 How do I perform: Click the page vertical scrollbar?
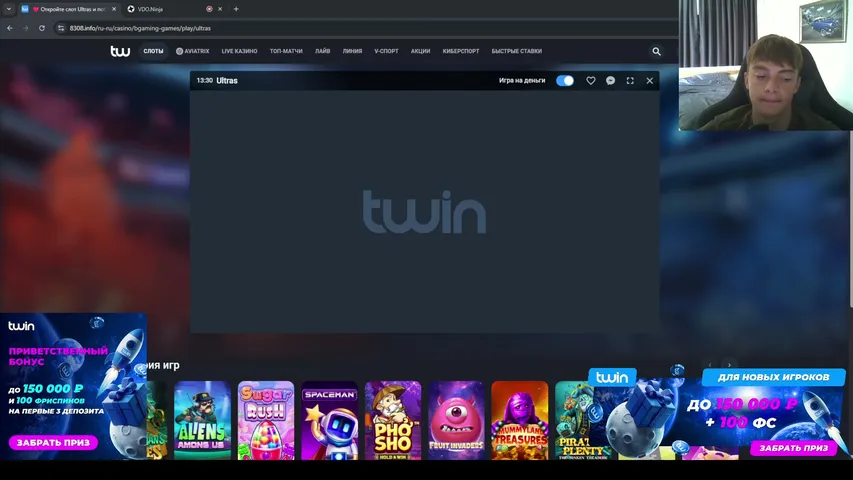(850, 219)
